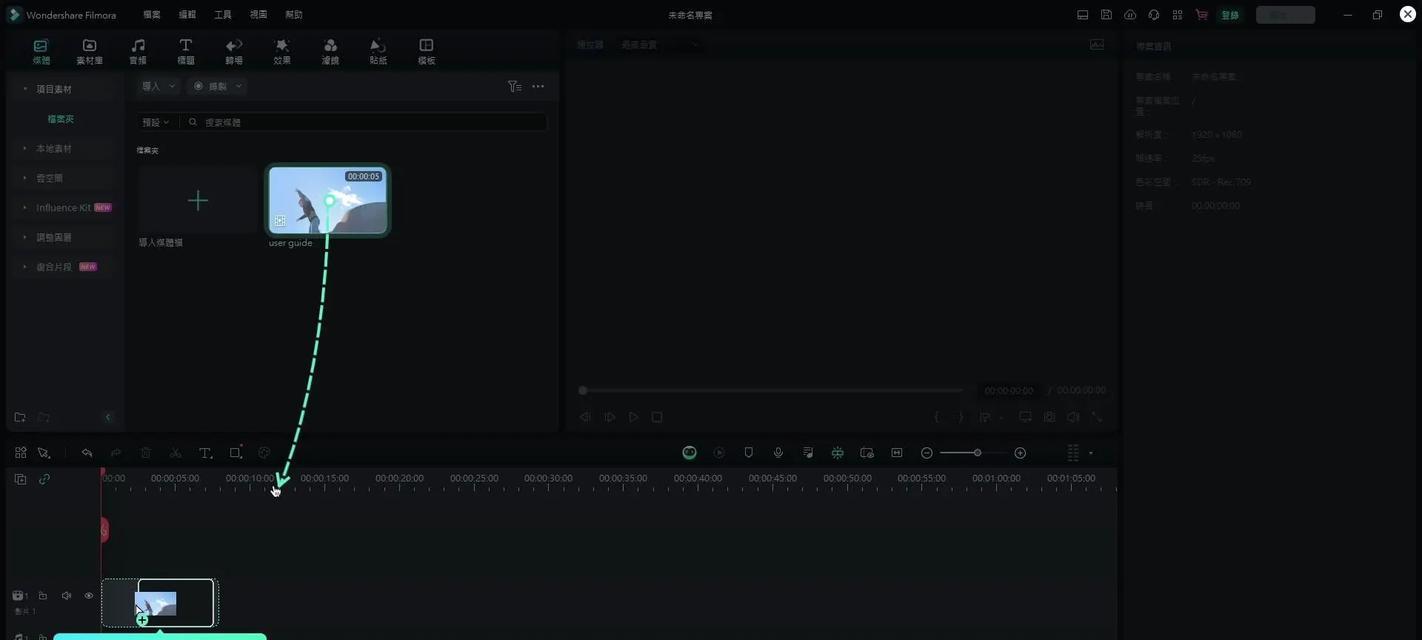Switch to the 音頻 audio tab
The image size is (1422, 640).
[138, 52]
